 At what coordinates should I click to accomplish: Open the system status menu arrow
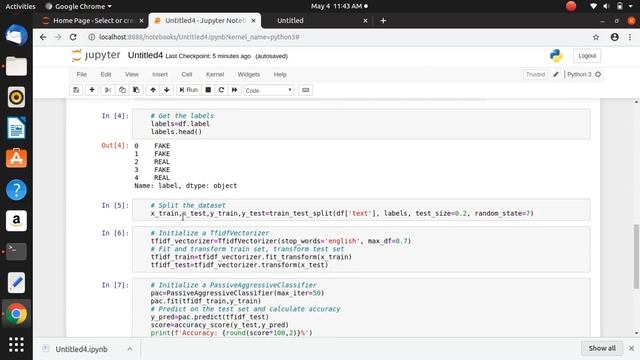pos(631,7)
